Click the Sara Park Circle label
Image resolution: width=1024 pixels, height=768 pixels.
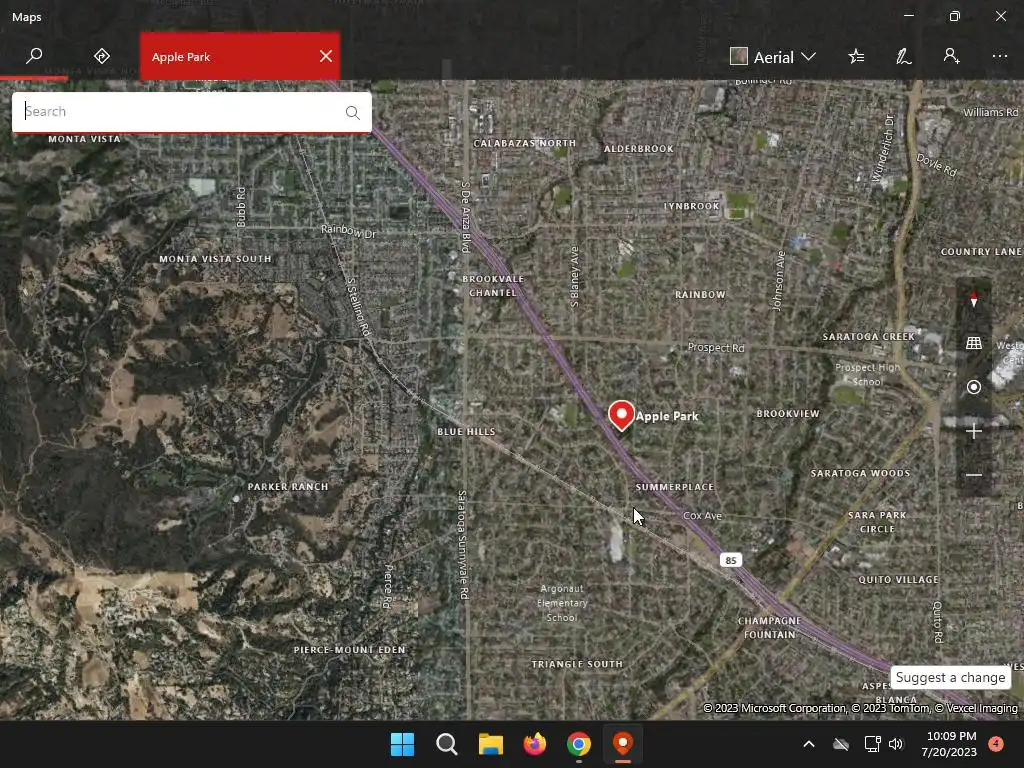[x=877, y=522]
